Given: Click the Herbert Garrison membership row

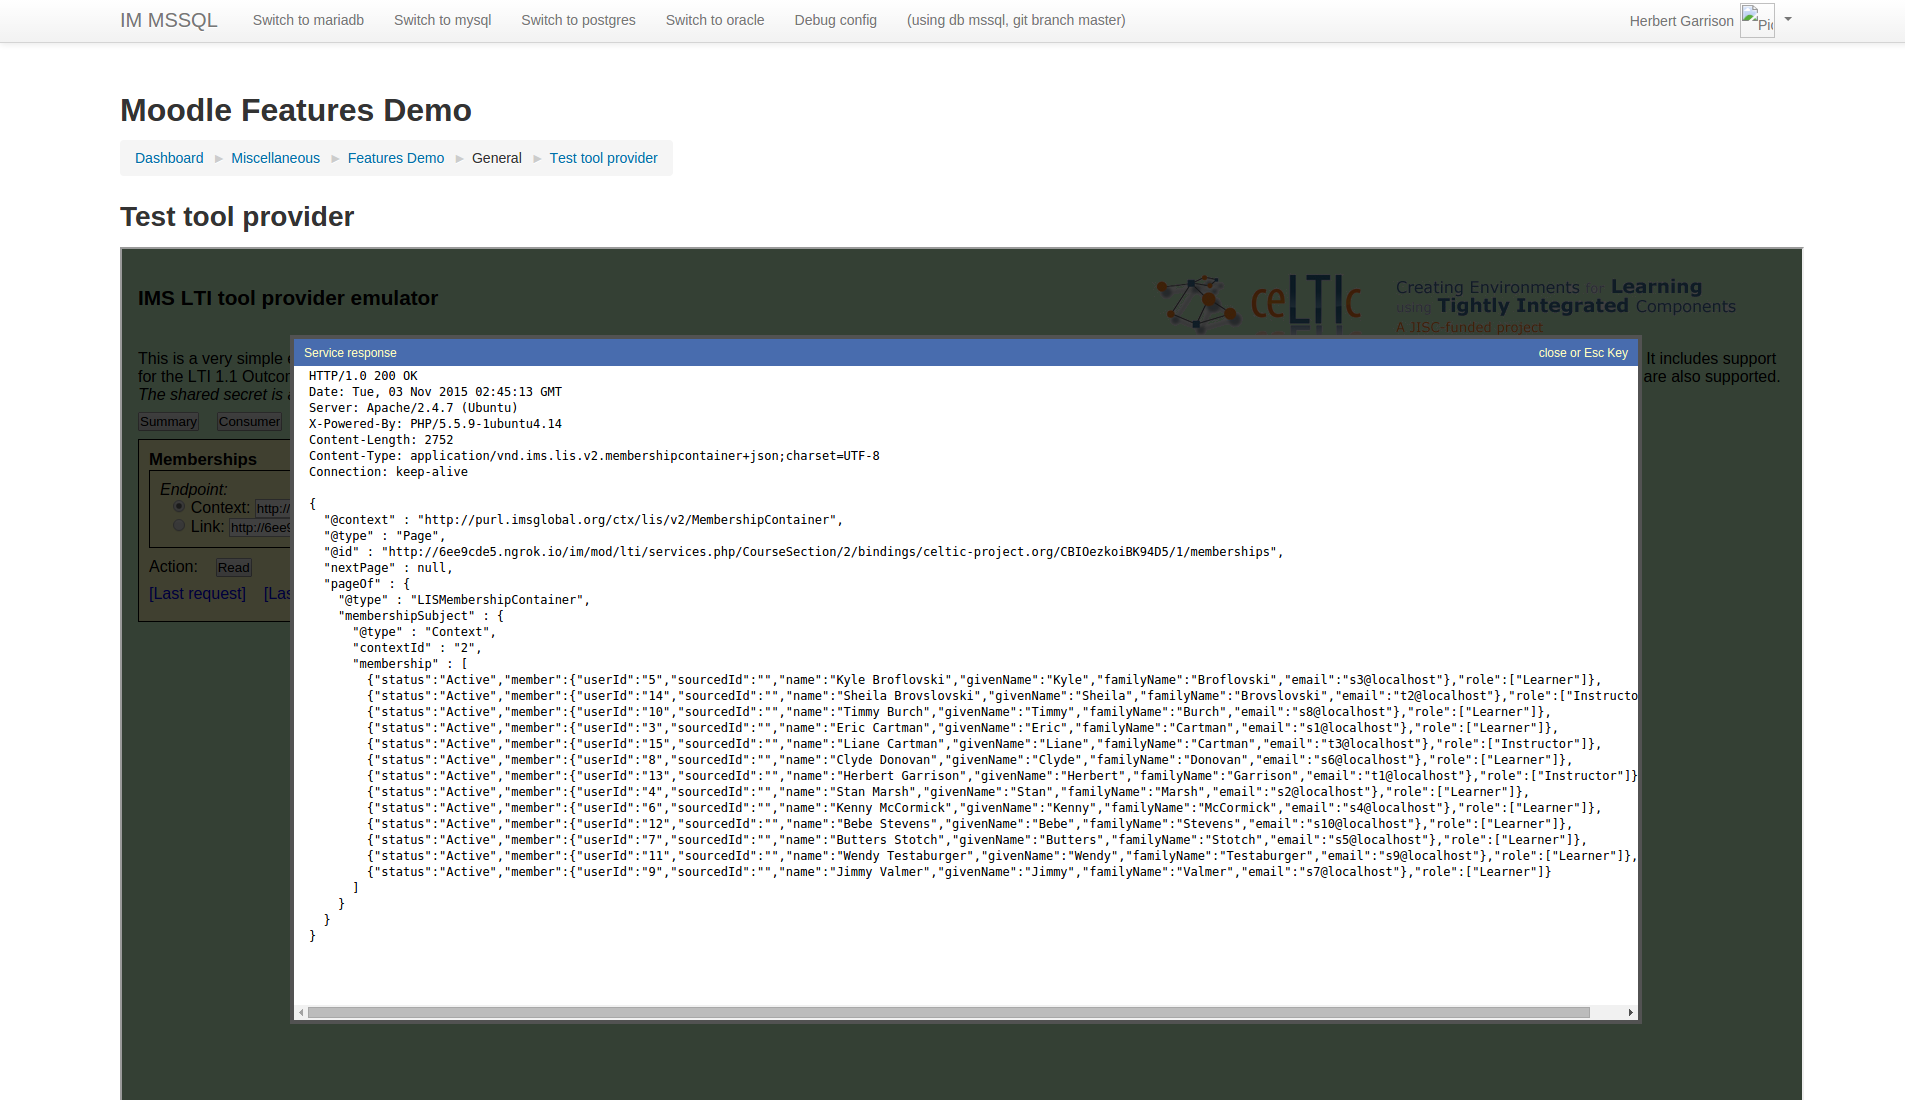Looking at the screenshot, I should [1002, 776].
